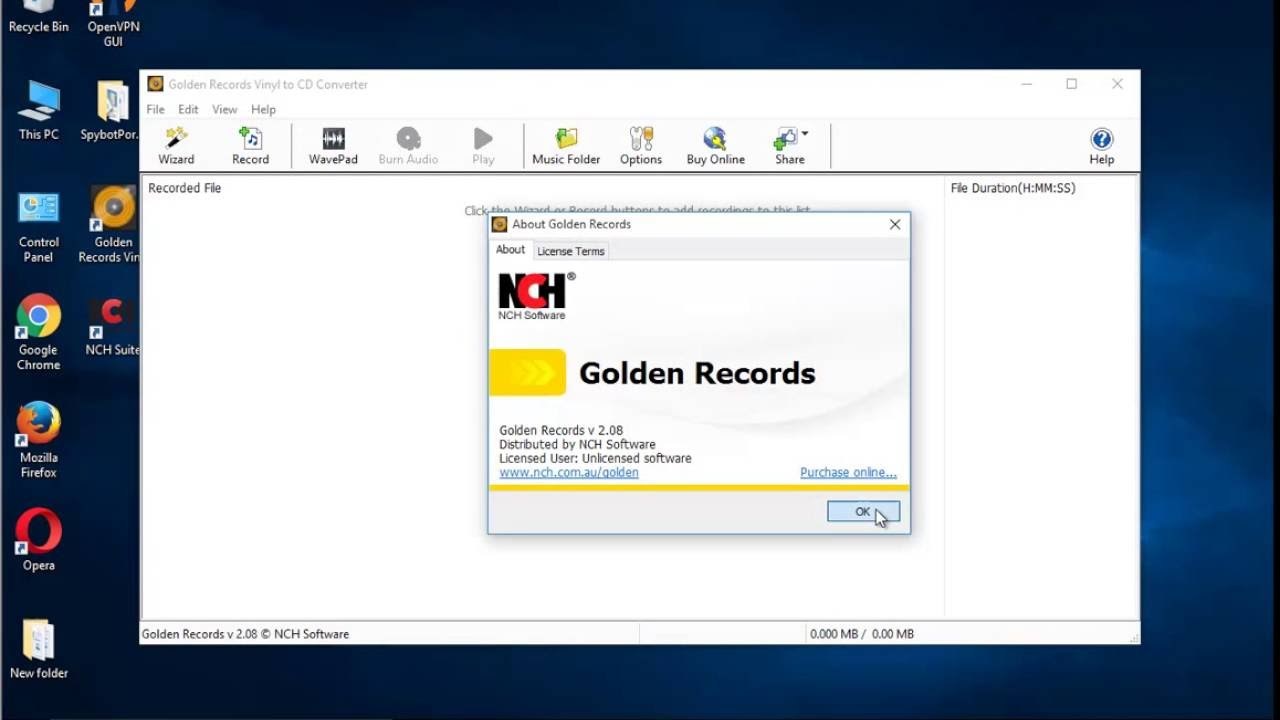
Task: Select the Opera desktop icon
Action: [39, 541]
